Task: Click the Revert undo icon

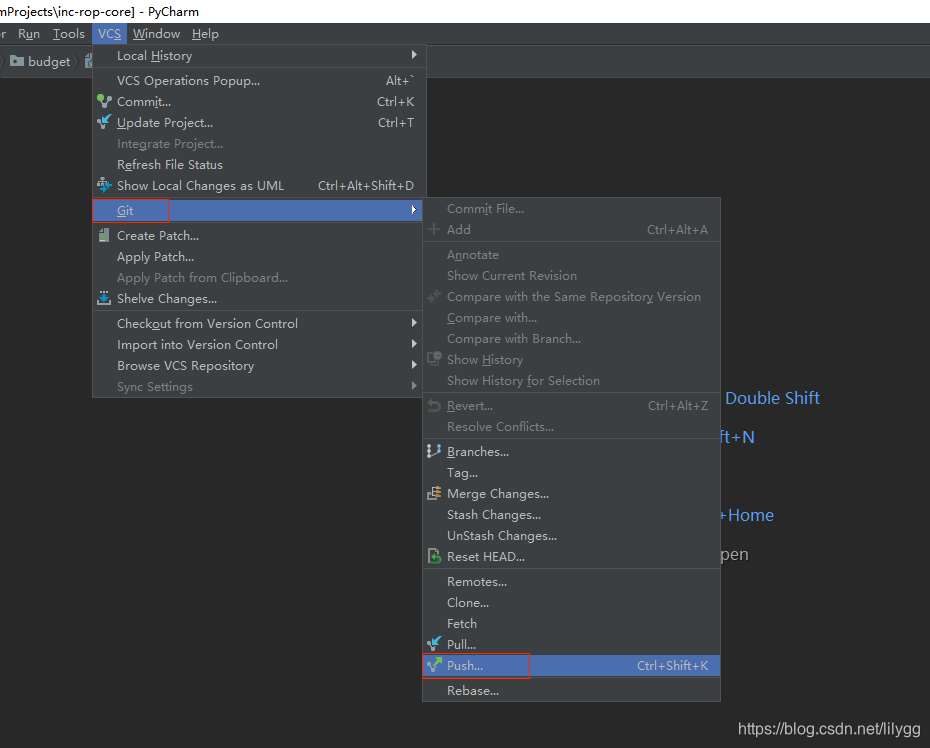Action: 434,406
